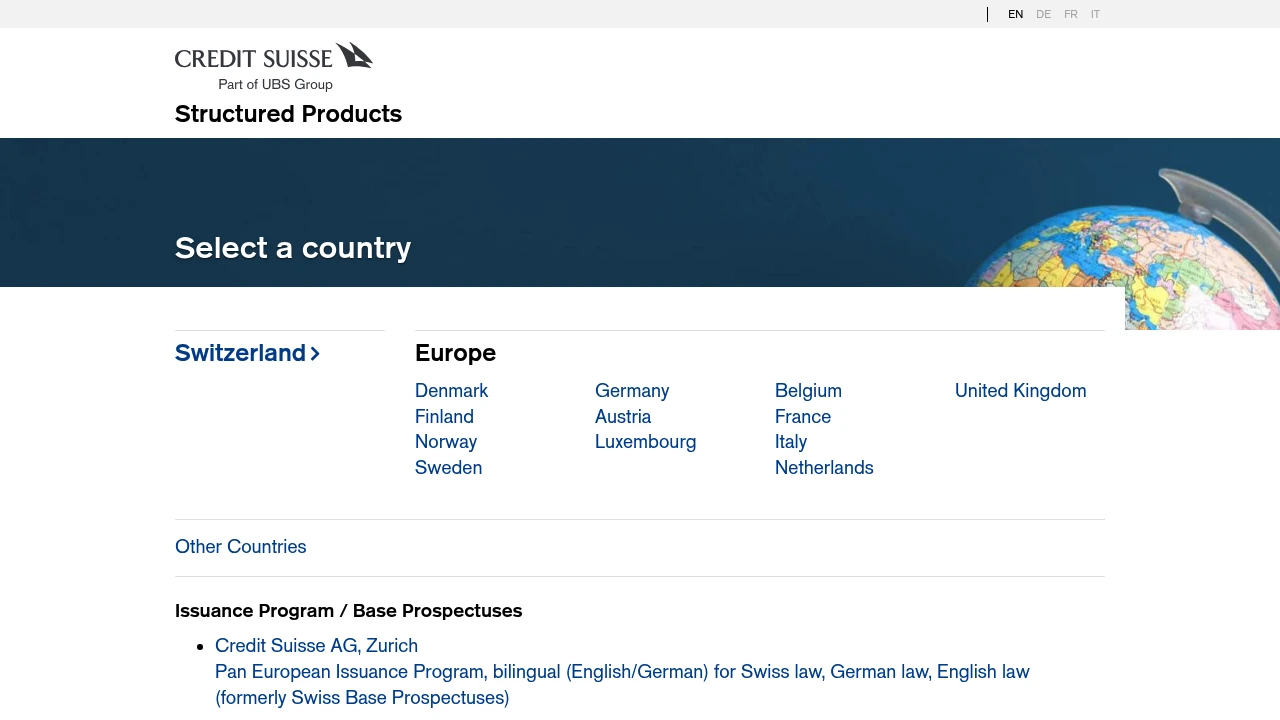Choose Austria as country
Screen dimensions: 1280x720
623,417
